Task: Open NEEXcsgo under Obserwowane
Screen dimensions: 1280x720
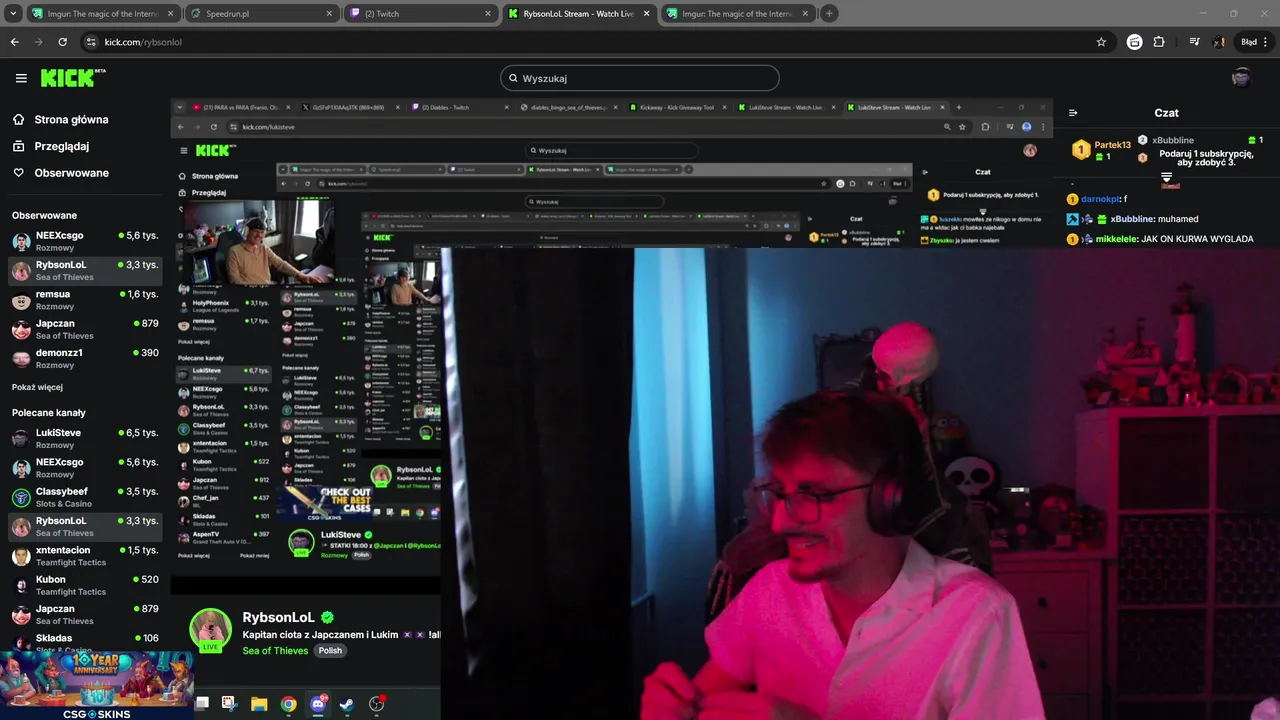Action: point(84,241)
